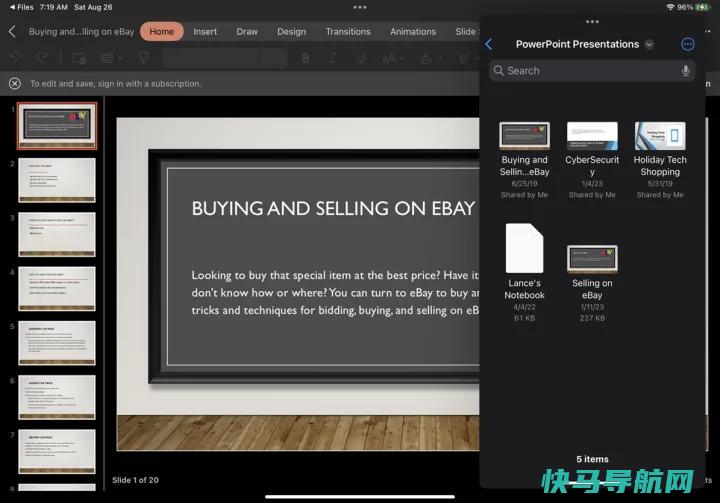Tap the Wi-Fi status icon
This screenshot has height=503, width=720.
pyautogui.click(x=670, y=7)
